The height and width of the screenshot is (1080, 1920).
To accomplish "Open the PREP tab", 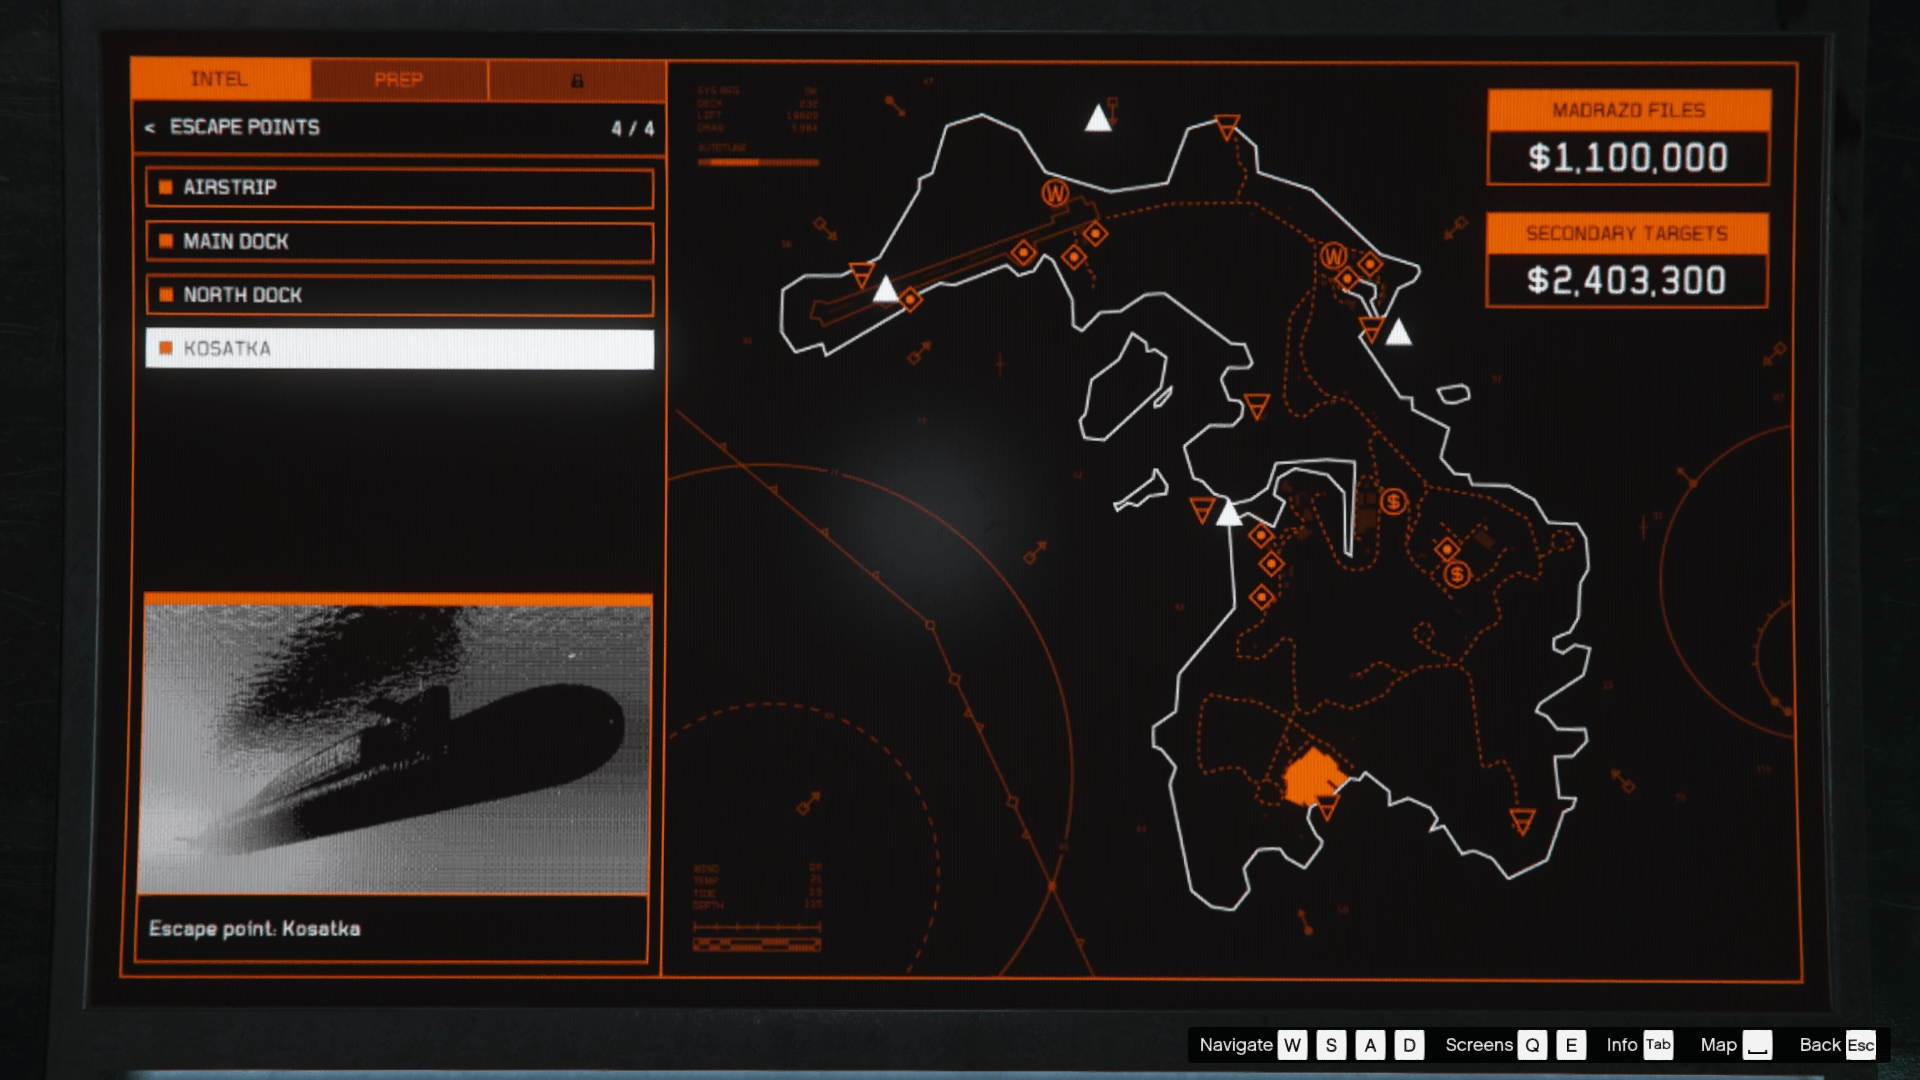I will pos(397,81).
